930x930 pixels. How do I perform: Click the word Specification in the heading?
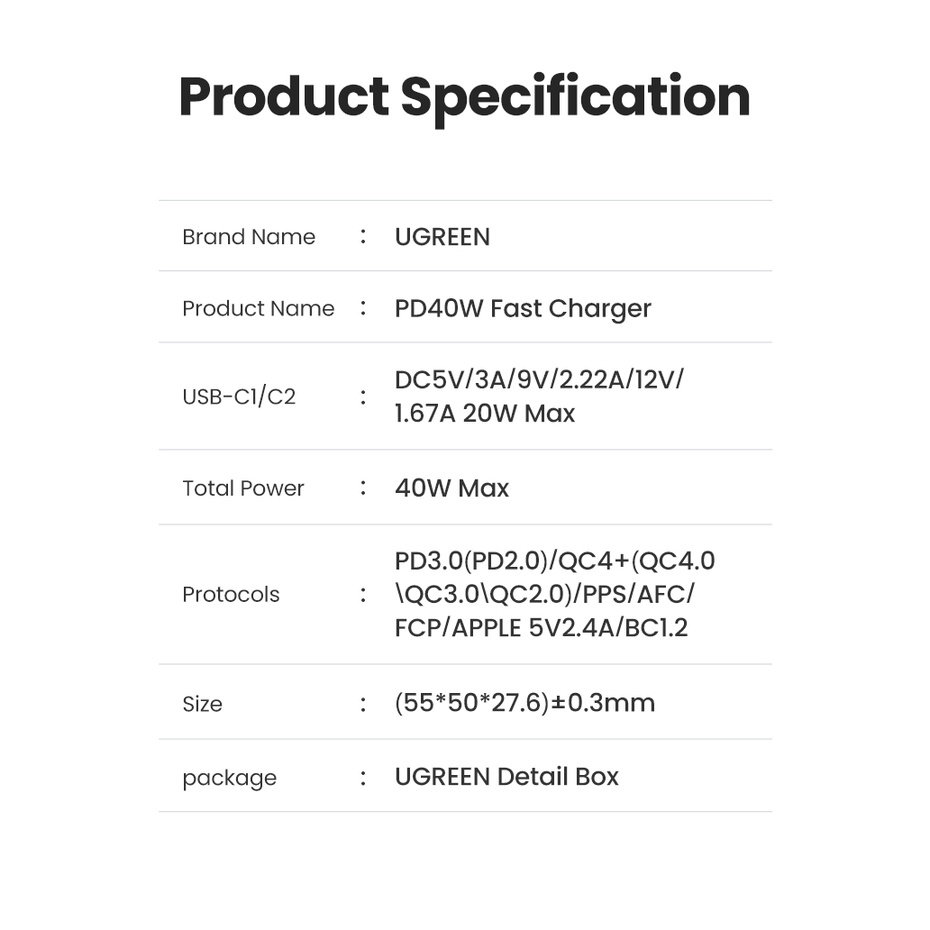click(575, 97)
